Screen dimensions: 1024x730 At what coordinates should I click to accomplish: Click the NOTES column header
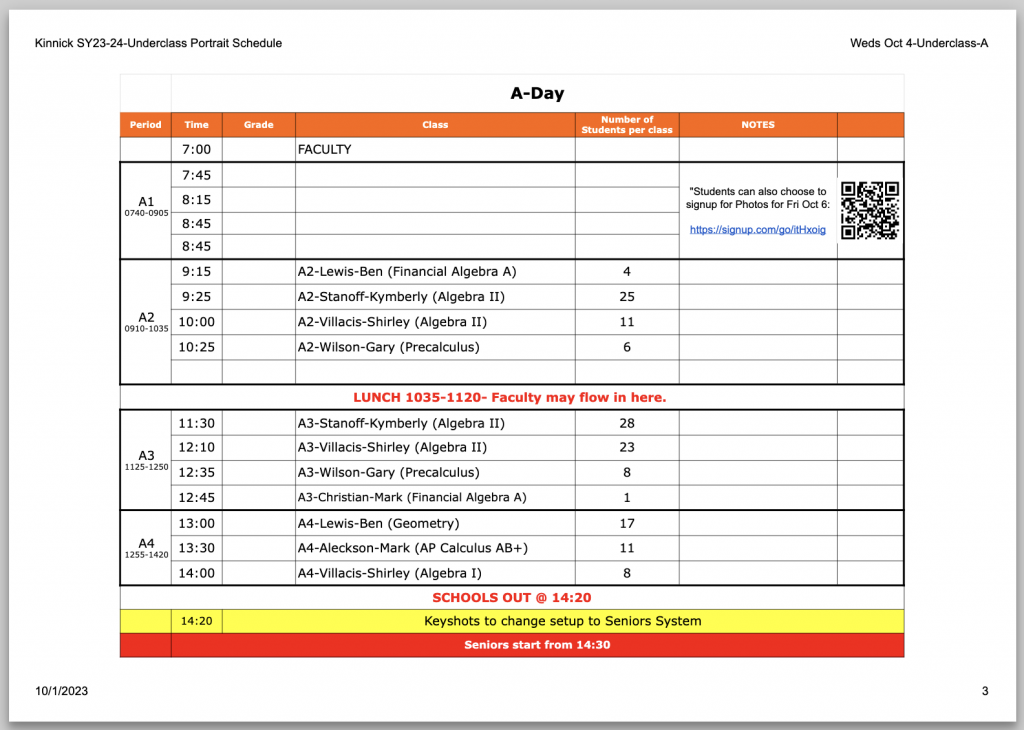point(757,125)
